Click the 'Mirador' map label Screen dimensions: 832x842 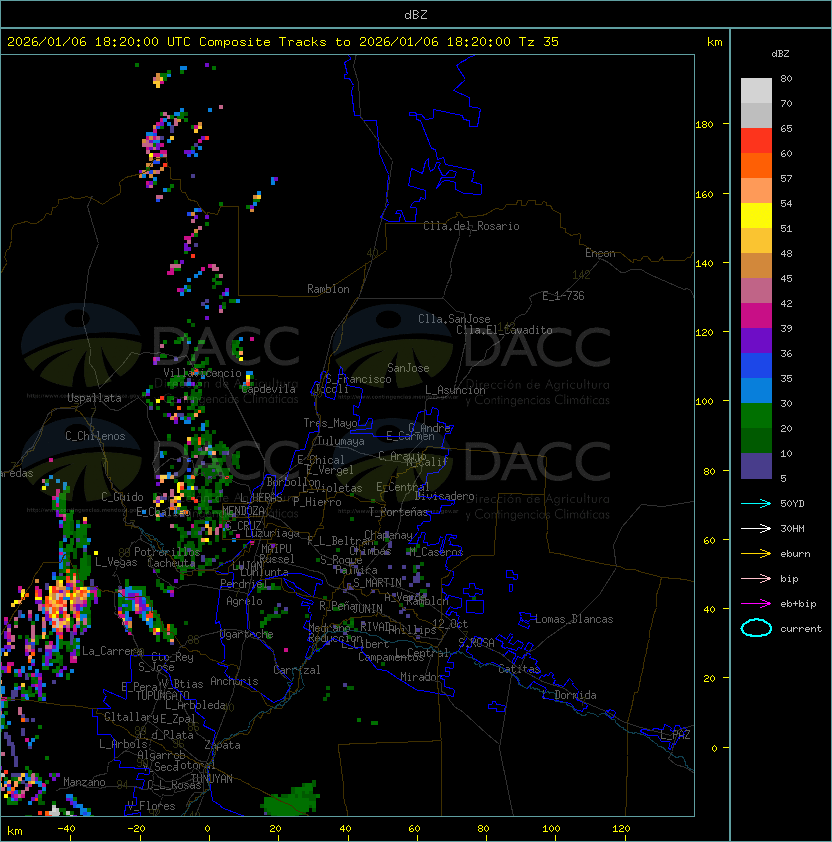click(421, 677)
